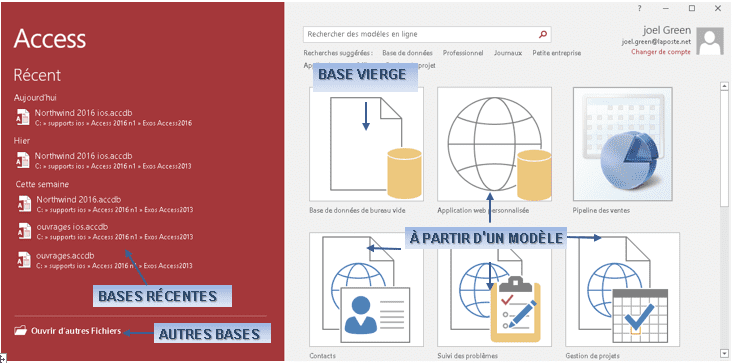The height and width of the screenshot is (363, 732).
Task: Click the Access file icon beside ouvrages ios.accdb
Action: point(24,231)
